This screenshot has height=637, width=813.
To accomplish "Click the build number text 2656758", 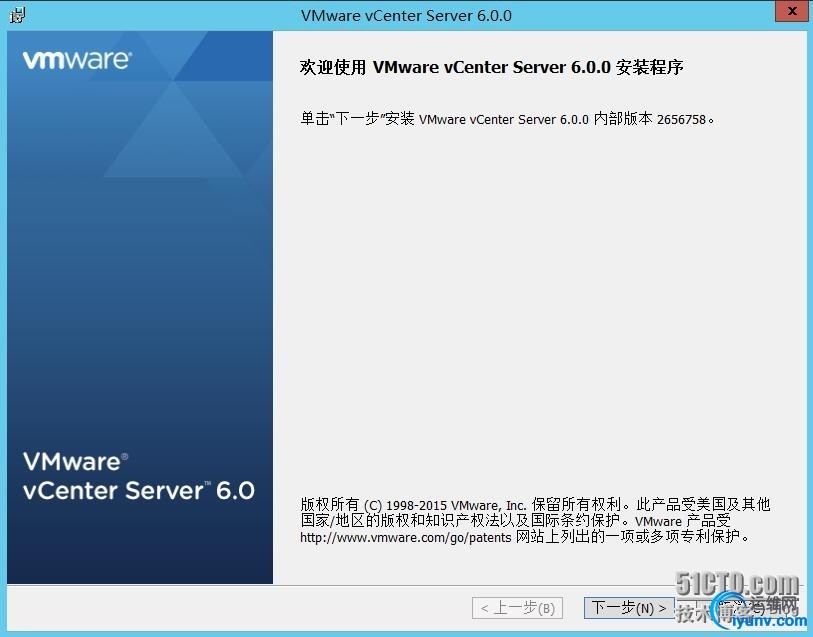I will pos(681,119).
